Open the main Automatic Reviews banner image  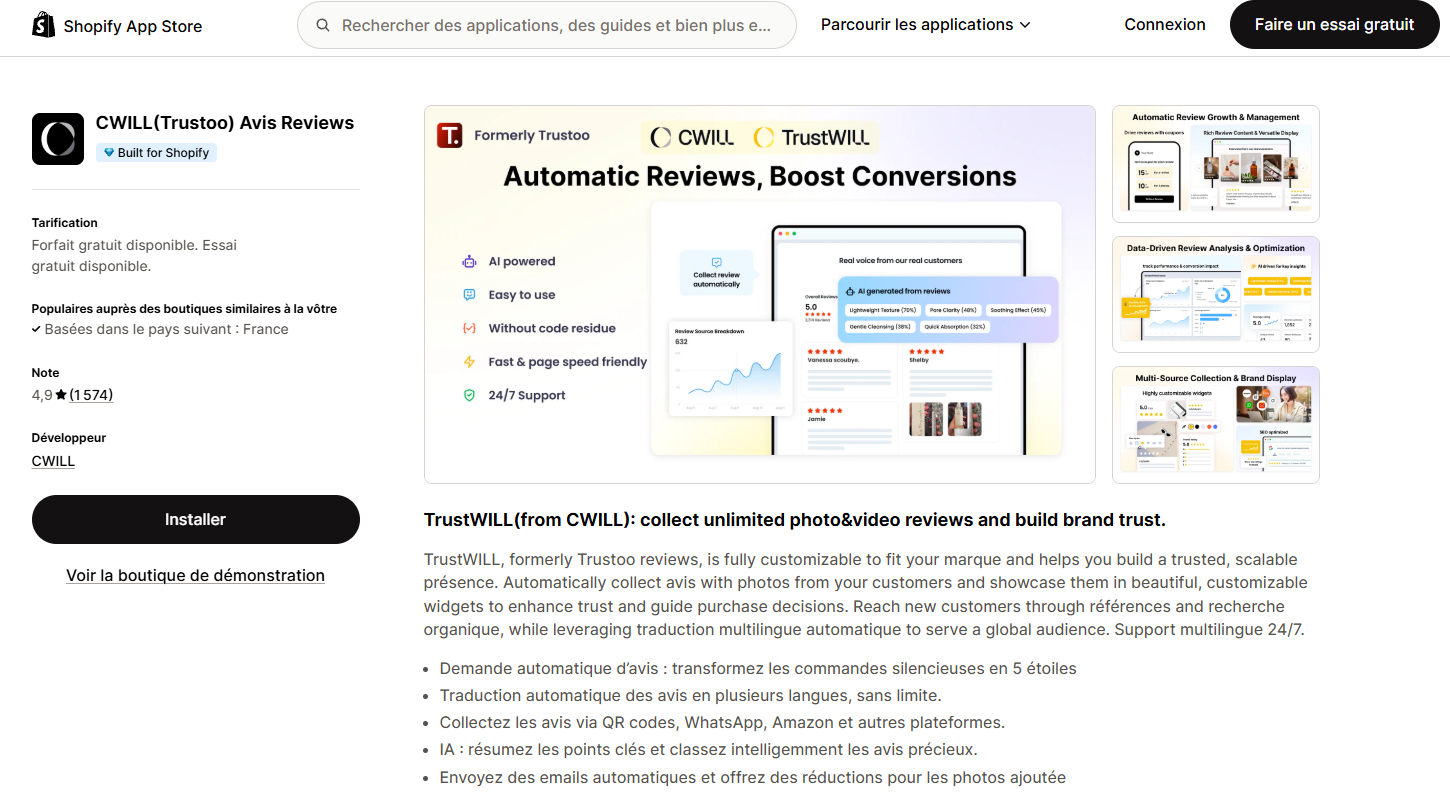[760, 294]
